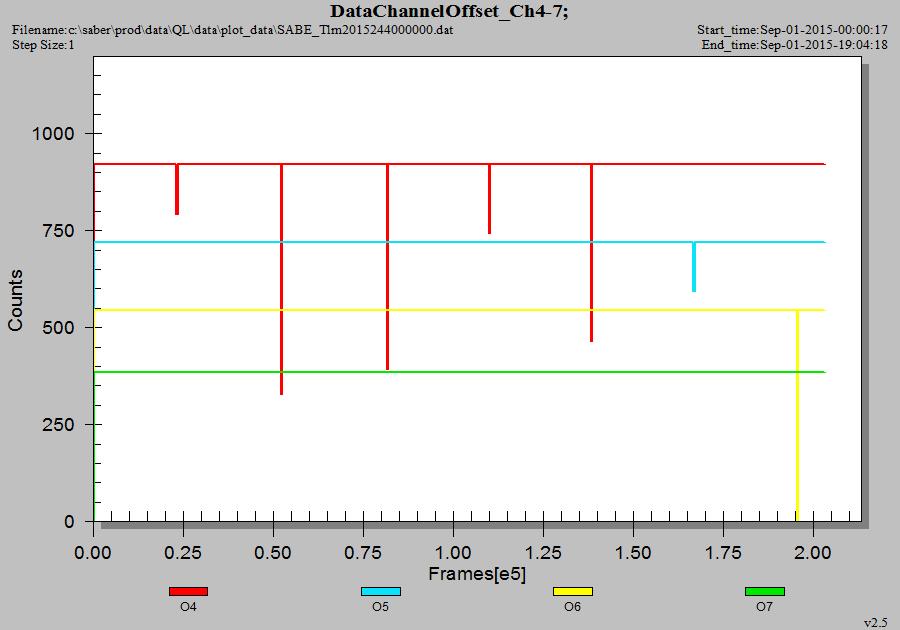Click the yellow O6 legend swatch
This screenshot has height=630, width=900.
point(572,592)
